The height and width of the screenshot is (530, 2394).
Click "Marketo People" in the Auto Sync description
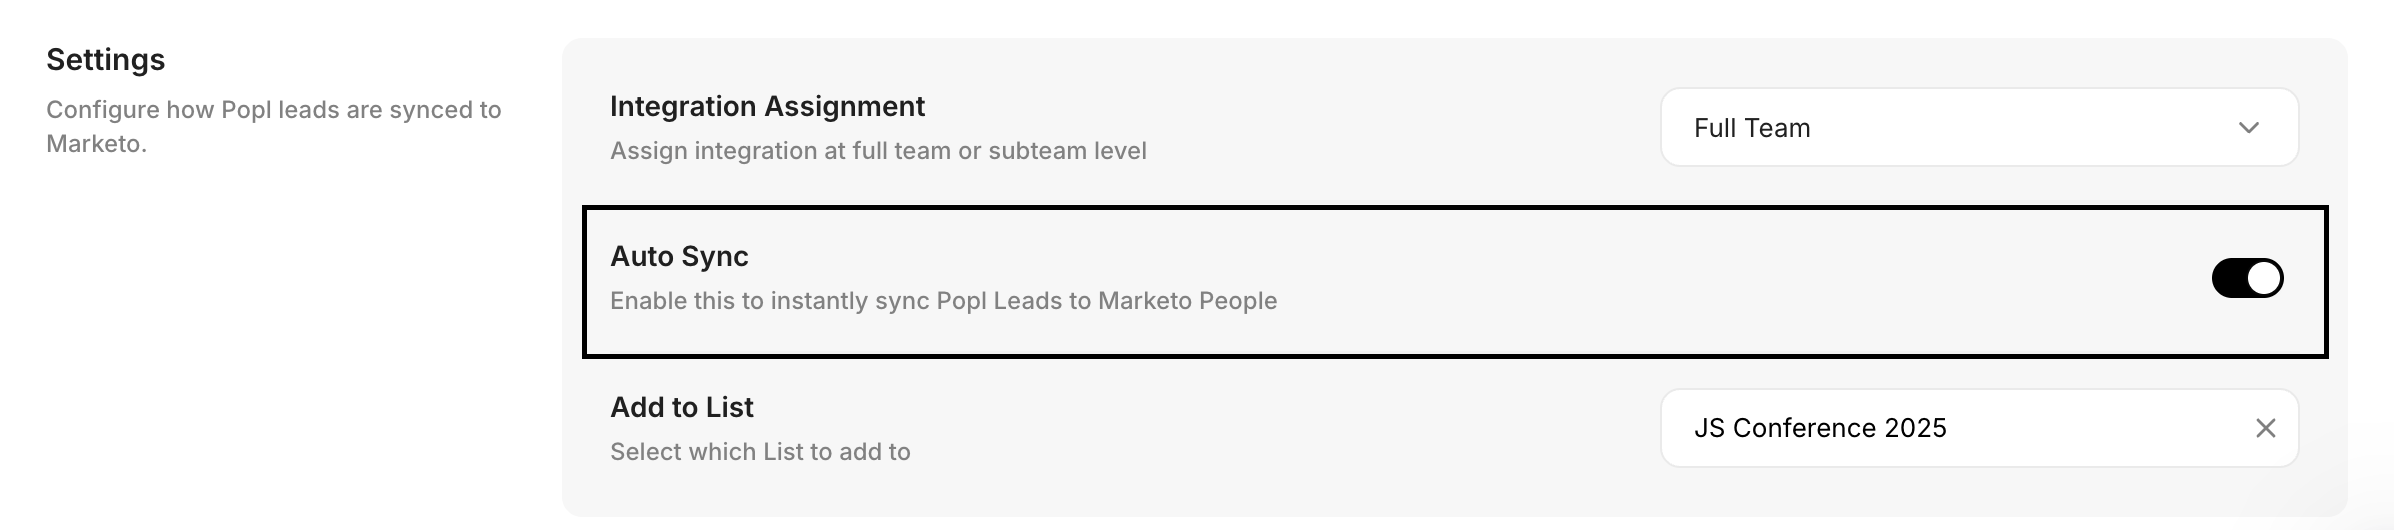[x=1187, y=301]
